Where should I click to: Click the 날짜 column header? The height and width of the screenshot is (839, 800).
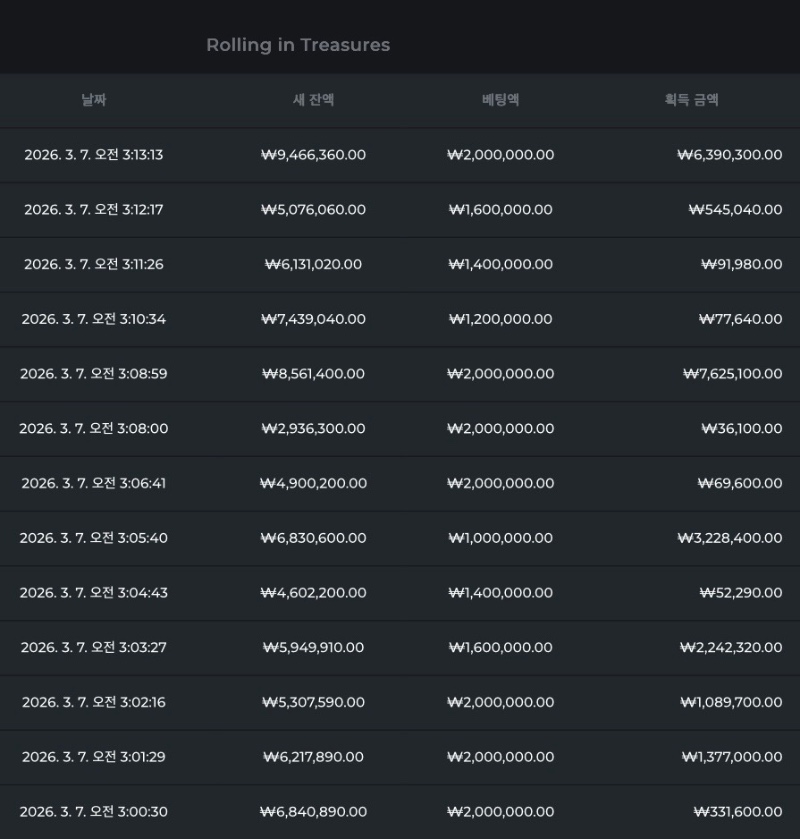94,100
